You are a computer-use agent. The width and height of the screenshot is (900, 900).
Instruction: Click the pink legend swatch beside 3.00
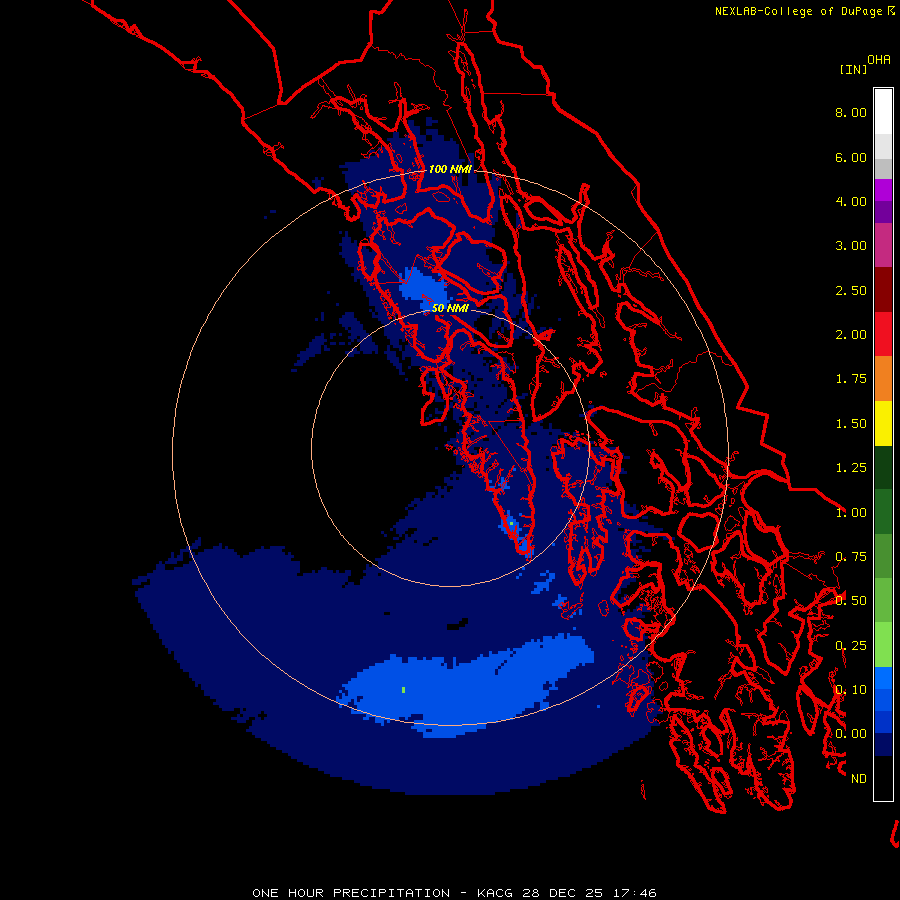pos(883,245)
